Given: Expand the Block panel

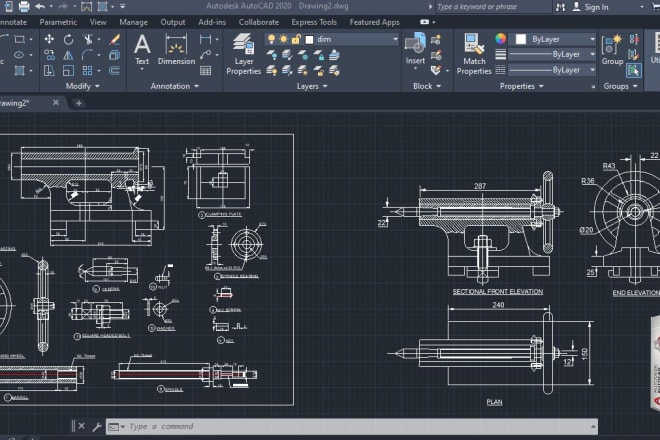Looking at the screenshot, I should (427, 86).
